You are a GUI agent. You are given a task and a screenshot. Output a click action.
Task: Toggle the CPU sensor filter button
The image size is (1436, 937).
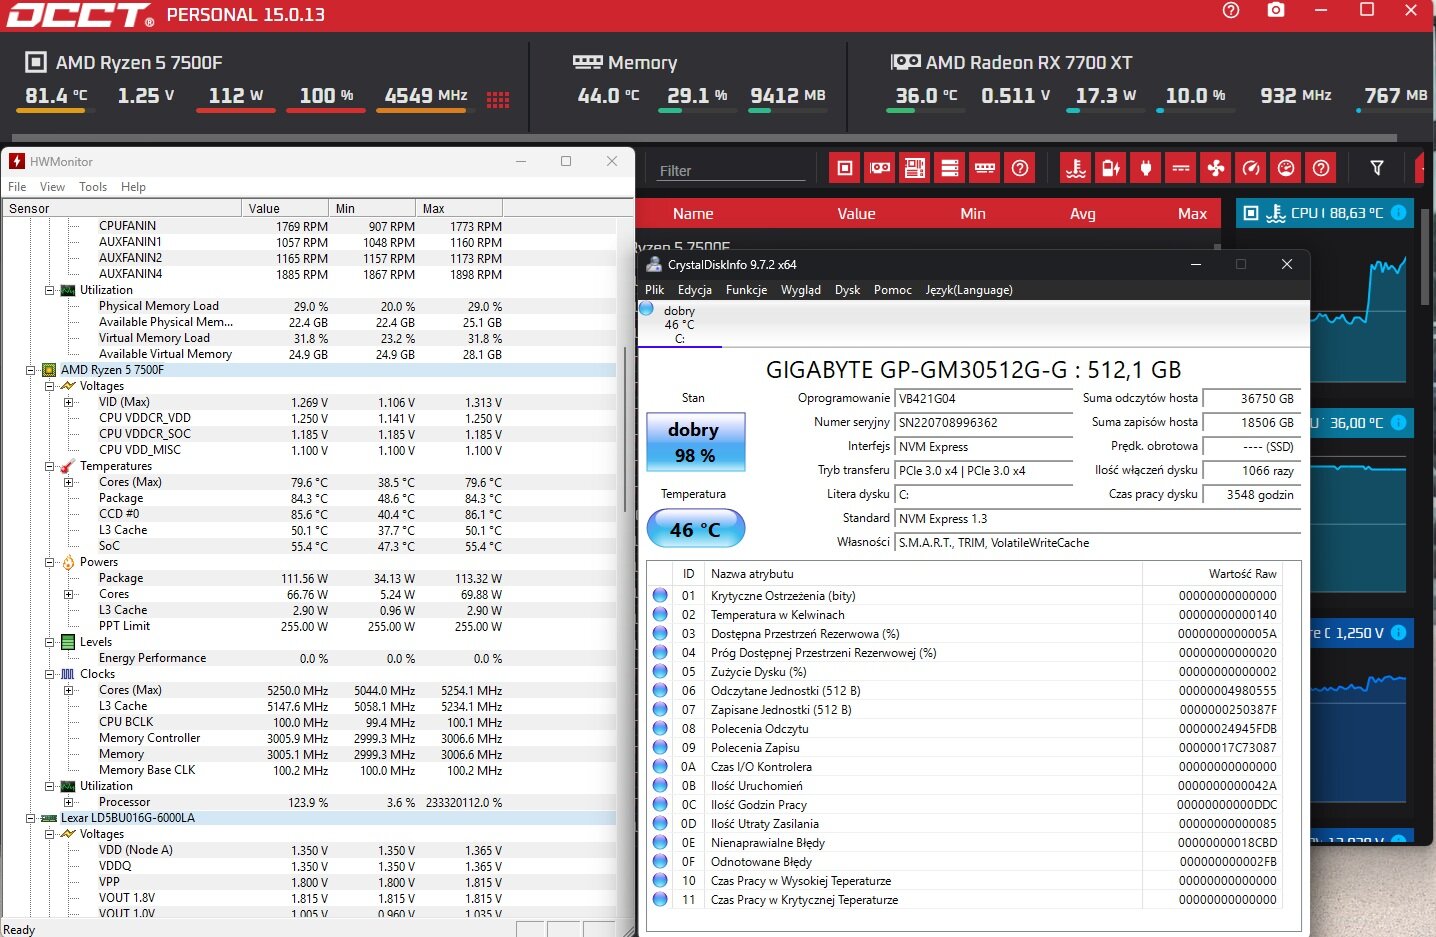[845, 168]
